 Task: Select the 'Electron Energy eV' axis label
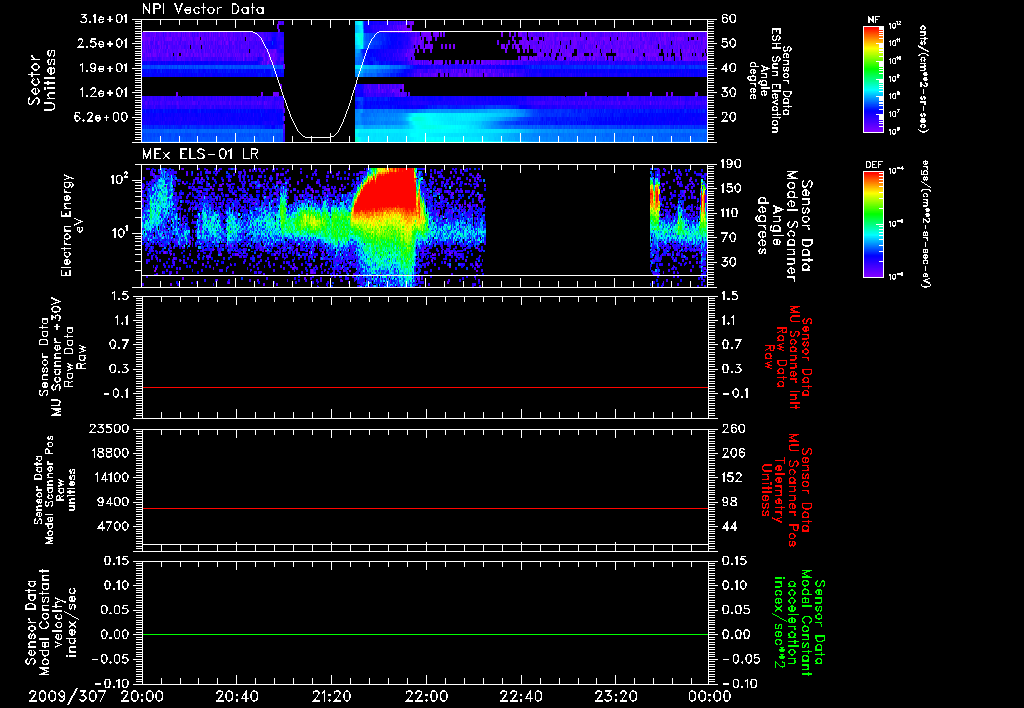pos(73,225)
